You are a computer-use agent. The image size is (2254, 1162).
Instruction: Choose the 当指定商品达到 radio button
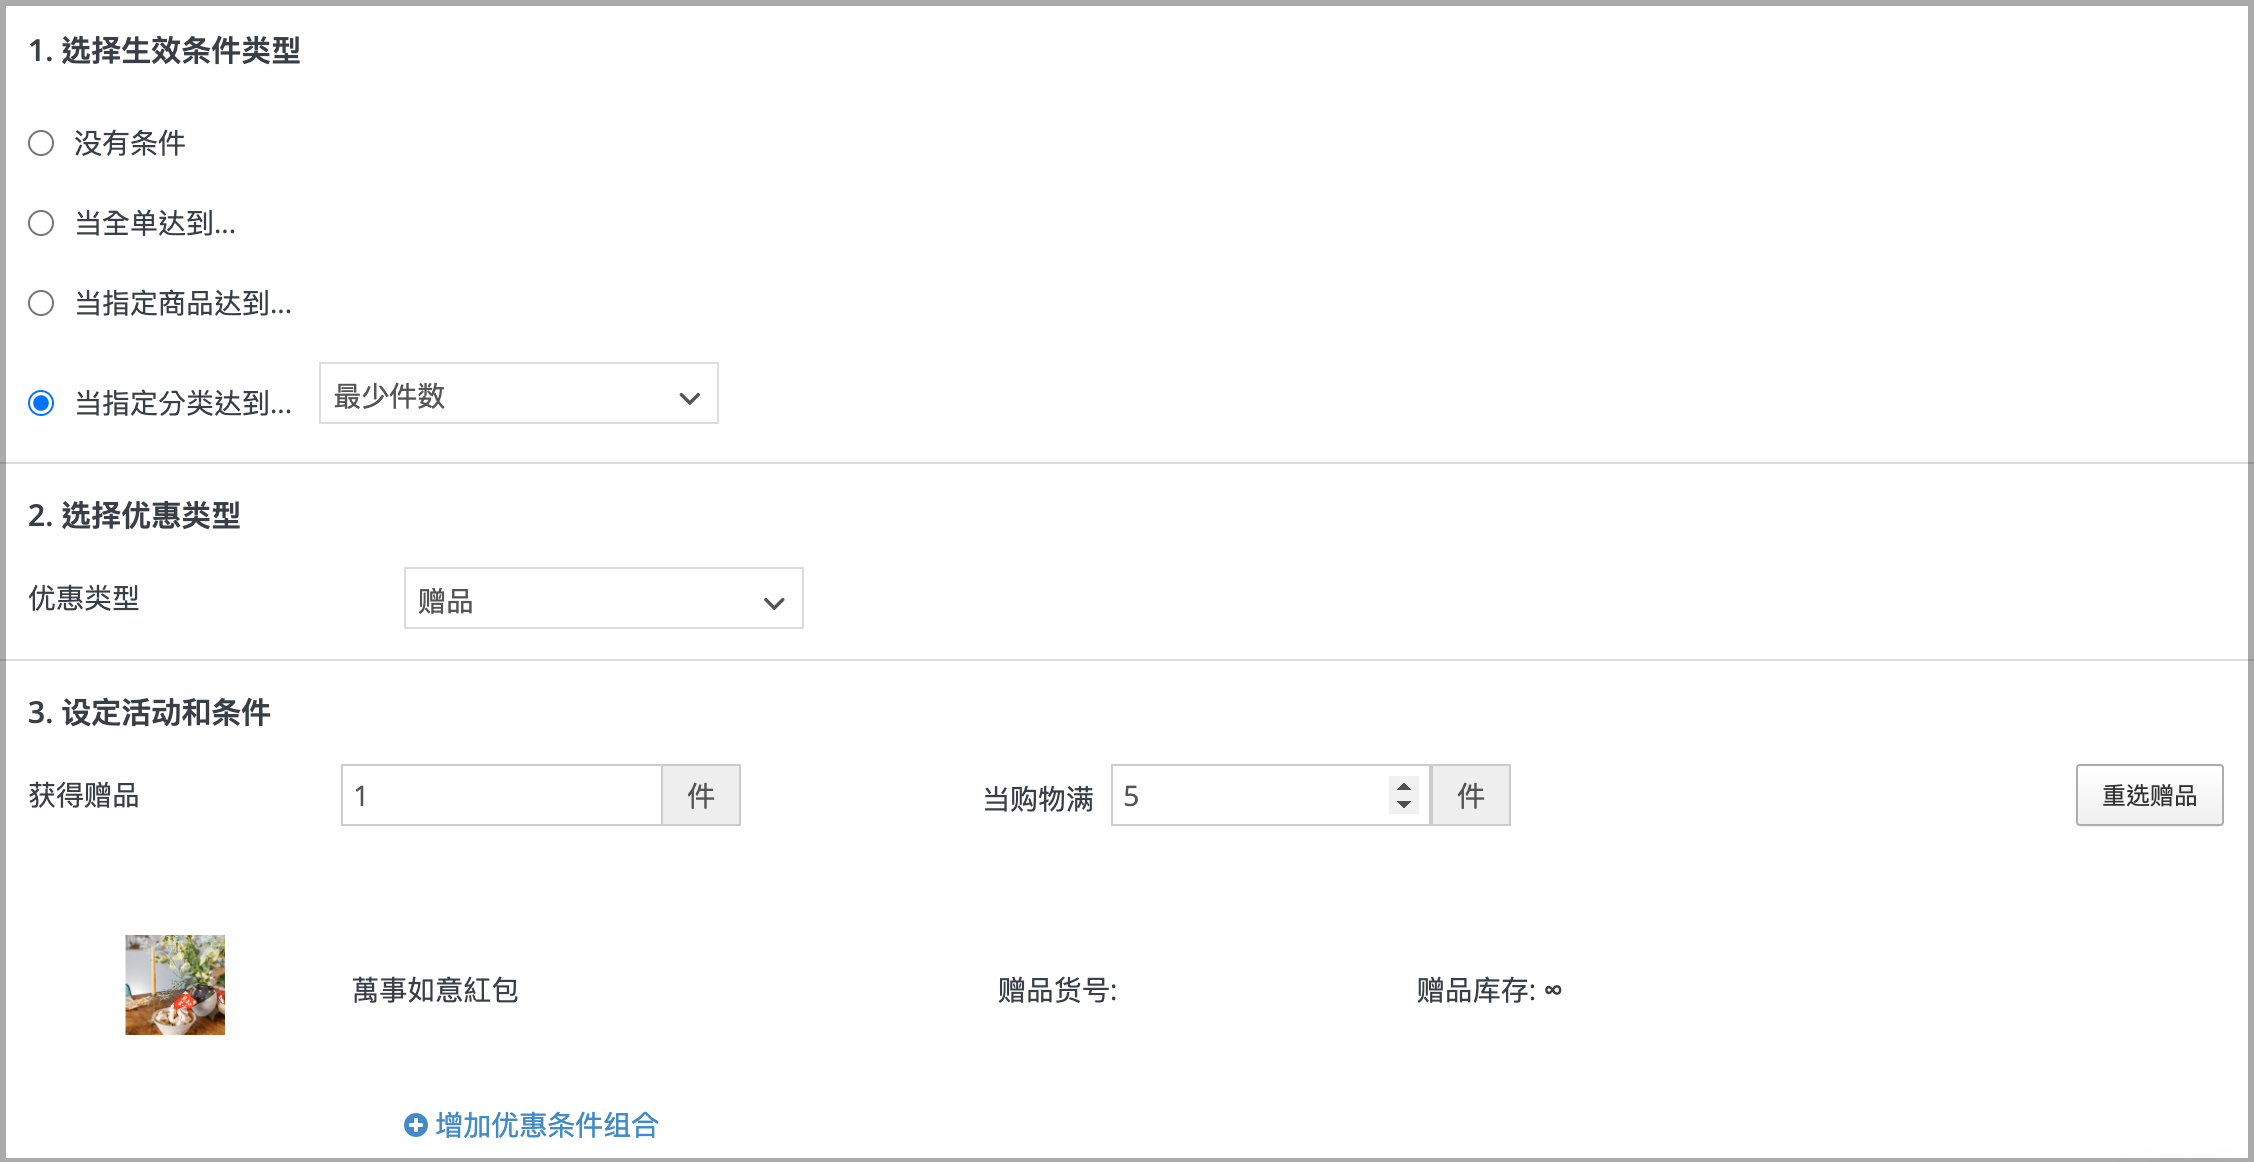pos(41,303)
